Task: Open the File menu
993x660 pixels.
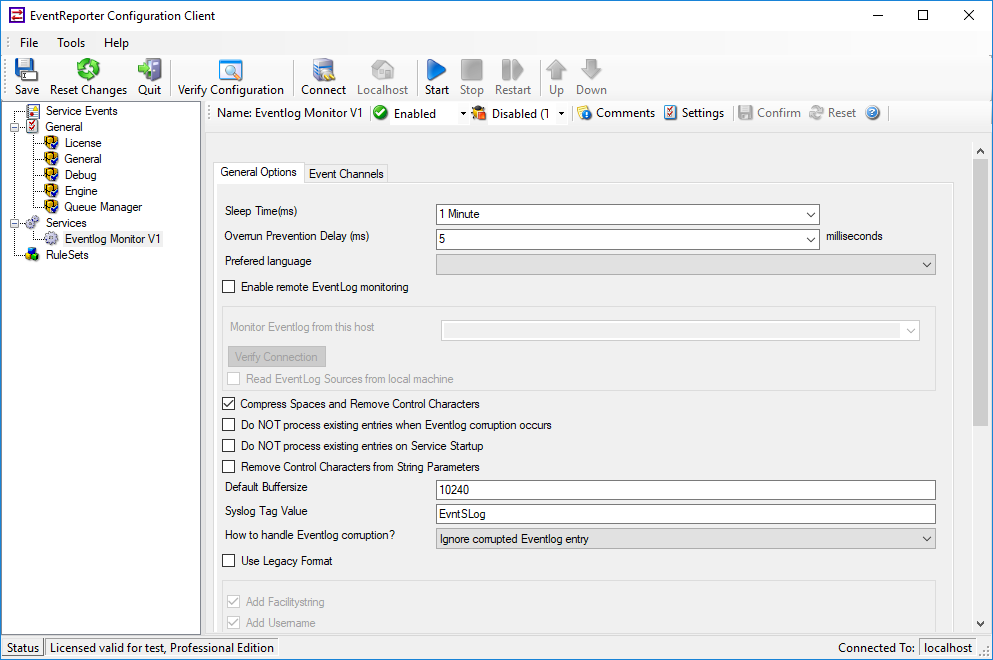Action: click(29, 42)
